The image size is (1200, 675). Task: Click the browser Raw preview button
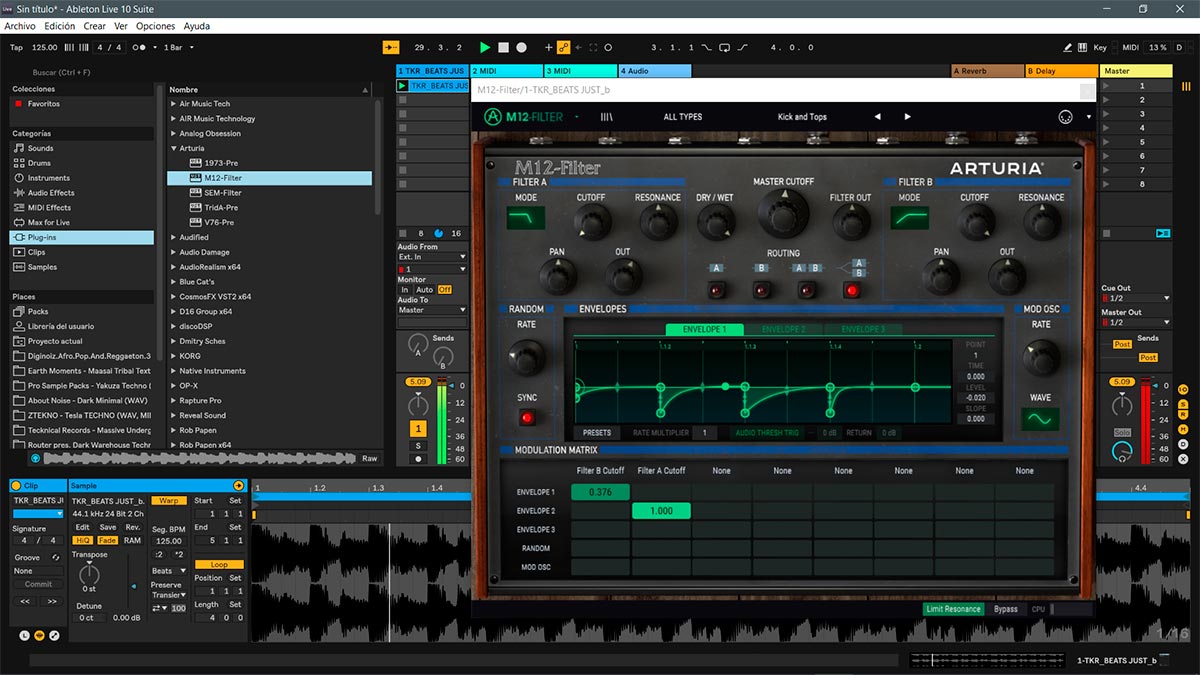(370, 458)
